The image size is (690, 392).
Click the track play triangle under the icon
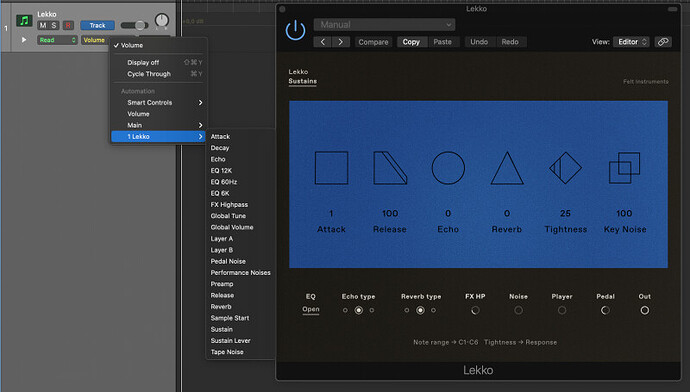[x=24, y=40]
